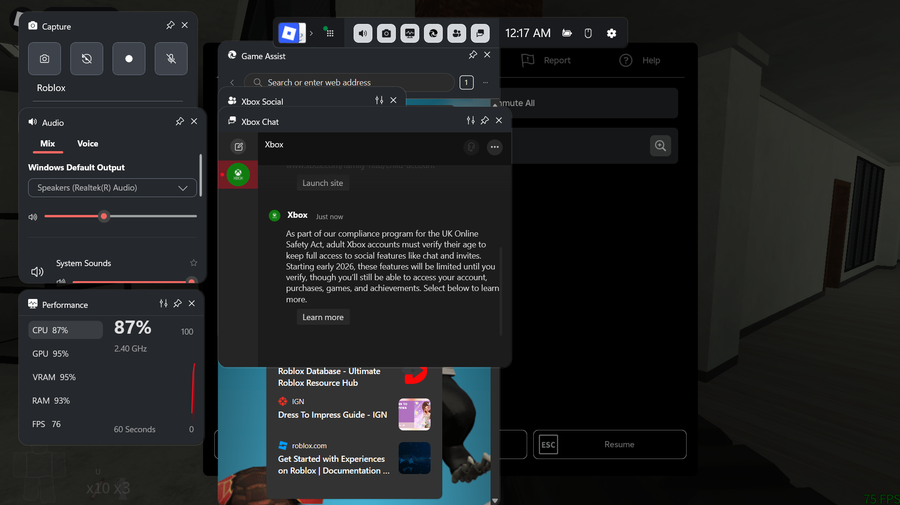Viewport: 900px width, 505px height.
Task: Open Xbox Social options icon
Action: tap(379, 100)
